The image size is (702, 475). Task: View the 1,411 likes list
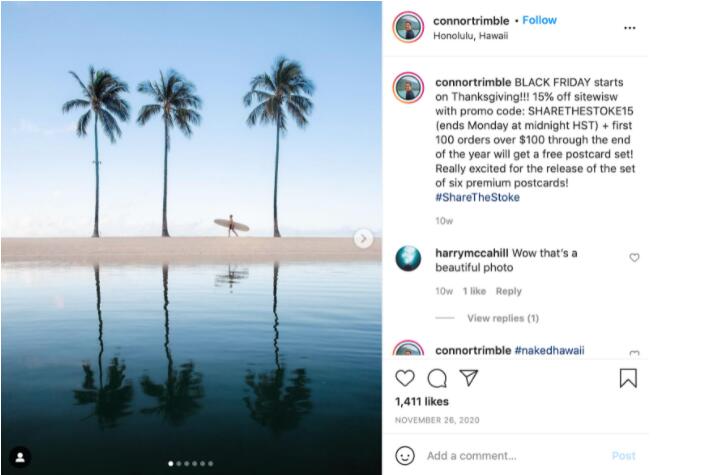tap(420, 401)
